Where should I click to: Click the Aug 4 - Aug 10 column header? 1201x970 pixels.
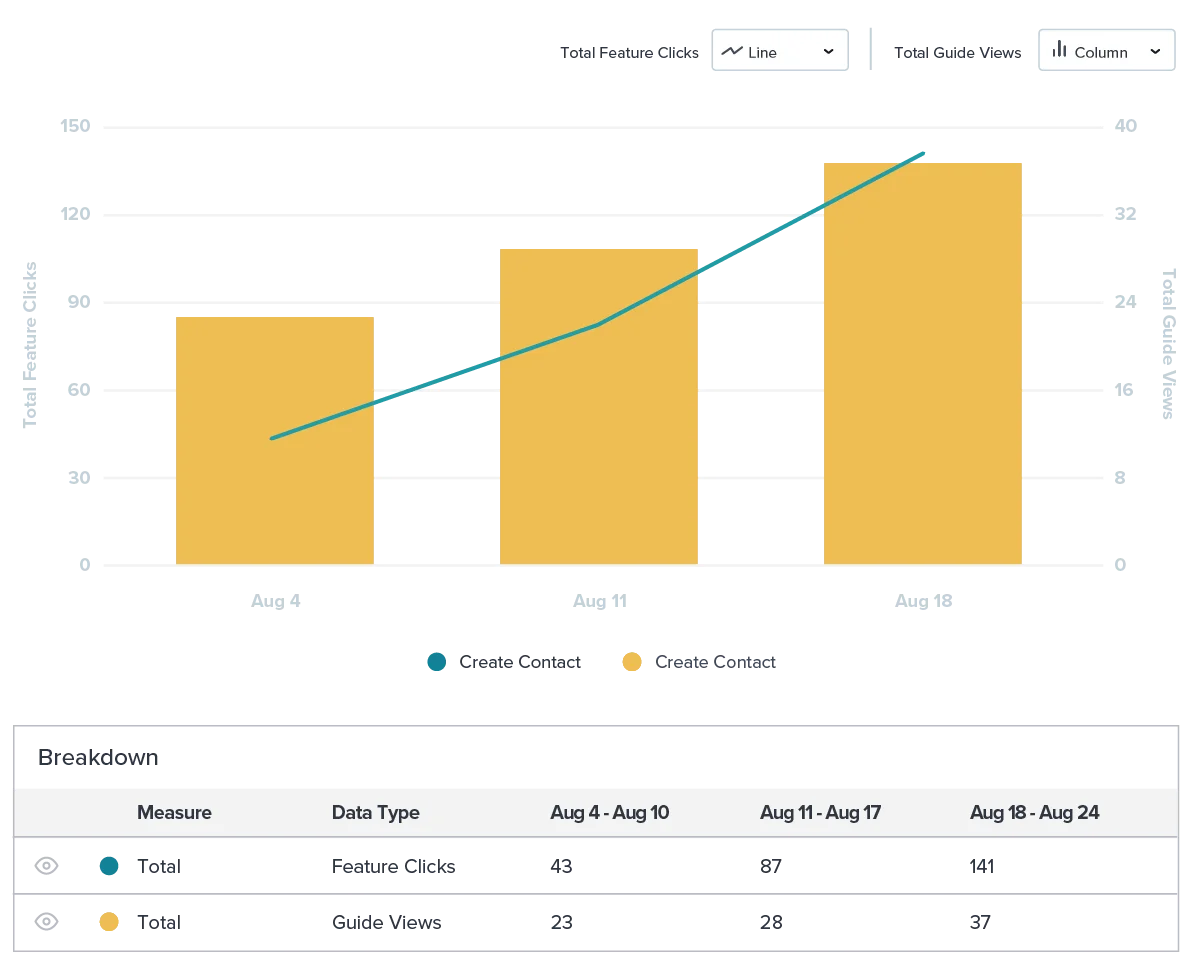coord(609,812)
